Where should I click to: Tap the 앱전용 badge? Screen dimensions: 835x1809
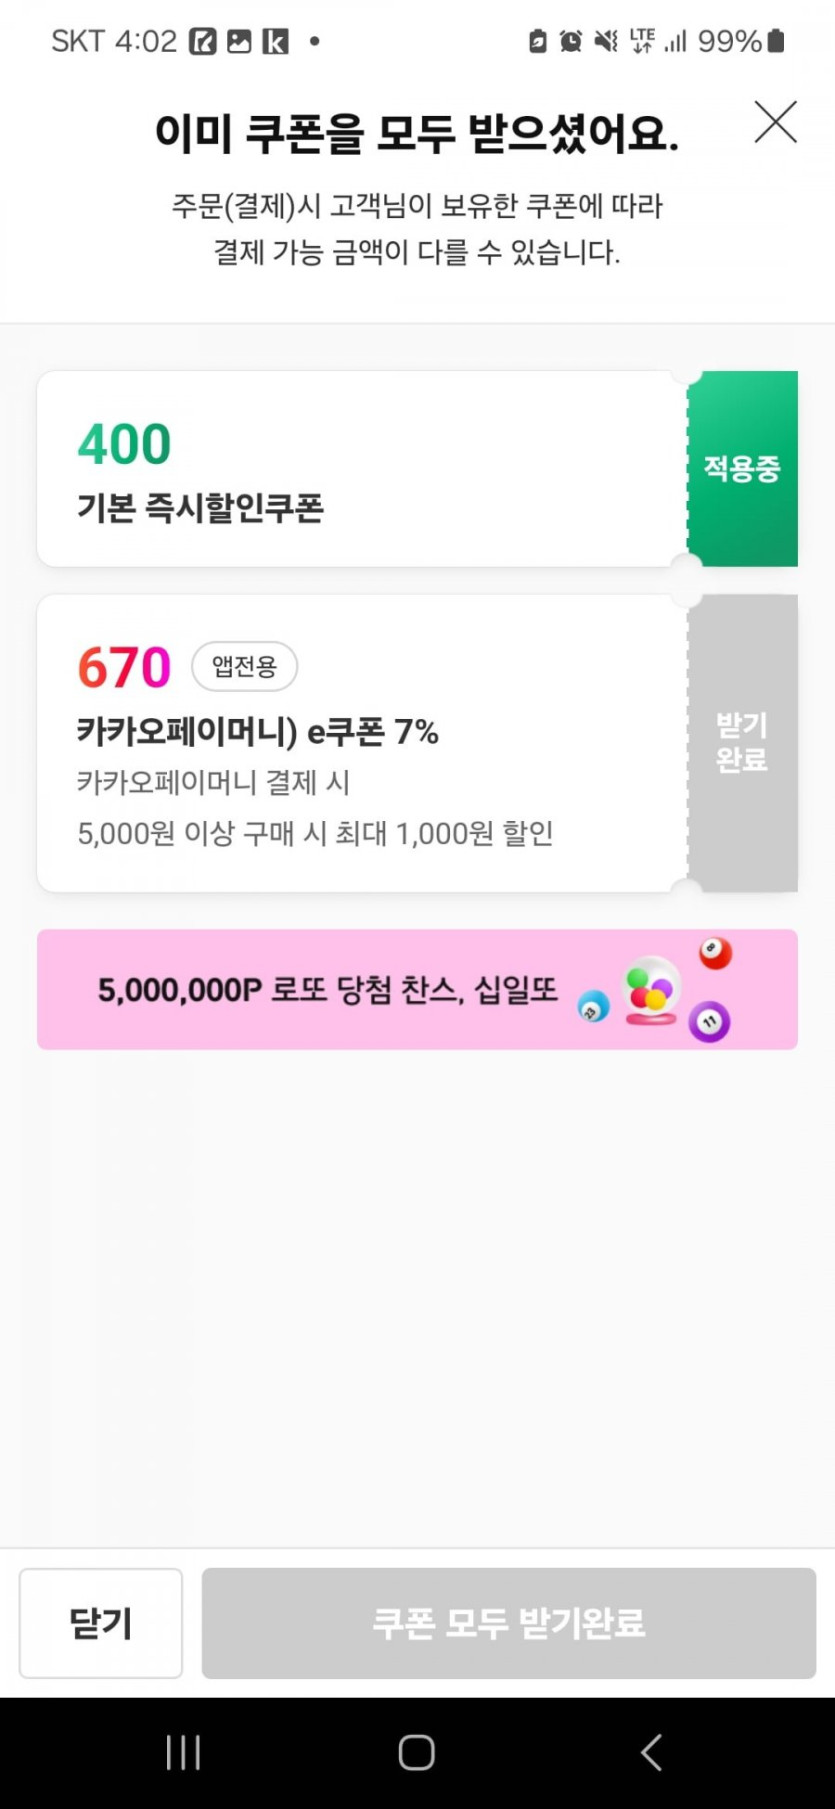click(x=244, y=667)
